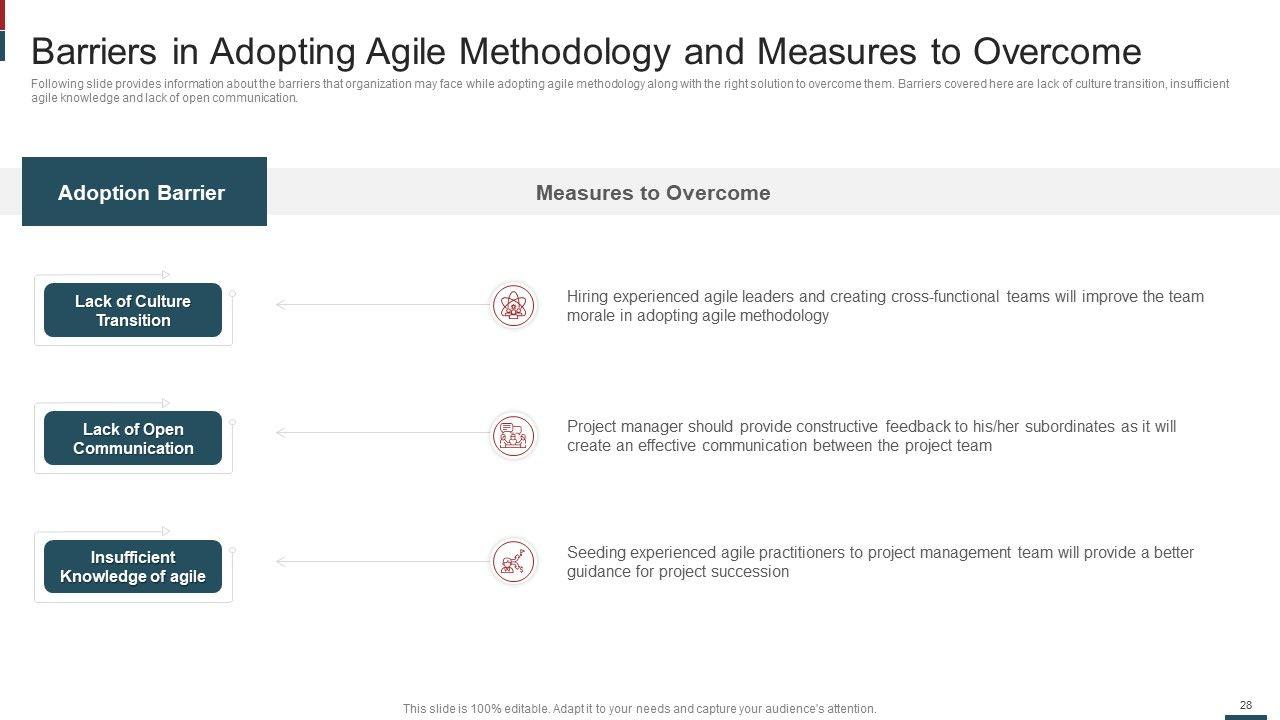Click the small triangle above Insufficient Knowledge of agile
The image size is (1280, 720).
(x=166, y=531)
